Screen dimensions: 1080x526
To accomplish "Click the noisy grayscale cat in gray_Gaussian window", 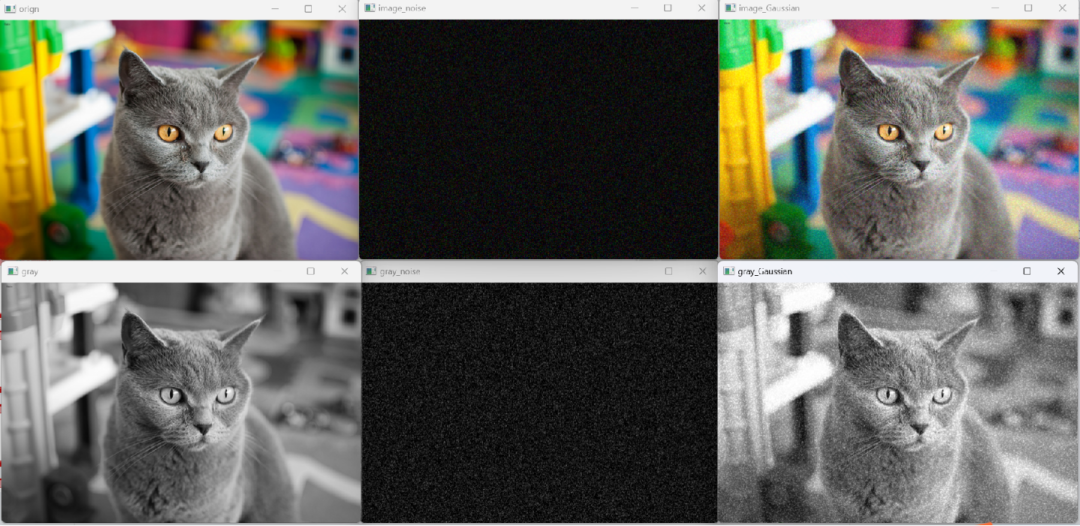I will (898, 403).
